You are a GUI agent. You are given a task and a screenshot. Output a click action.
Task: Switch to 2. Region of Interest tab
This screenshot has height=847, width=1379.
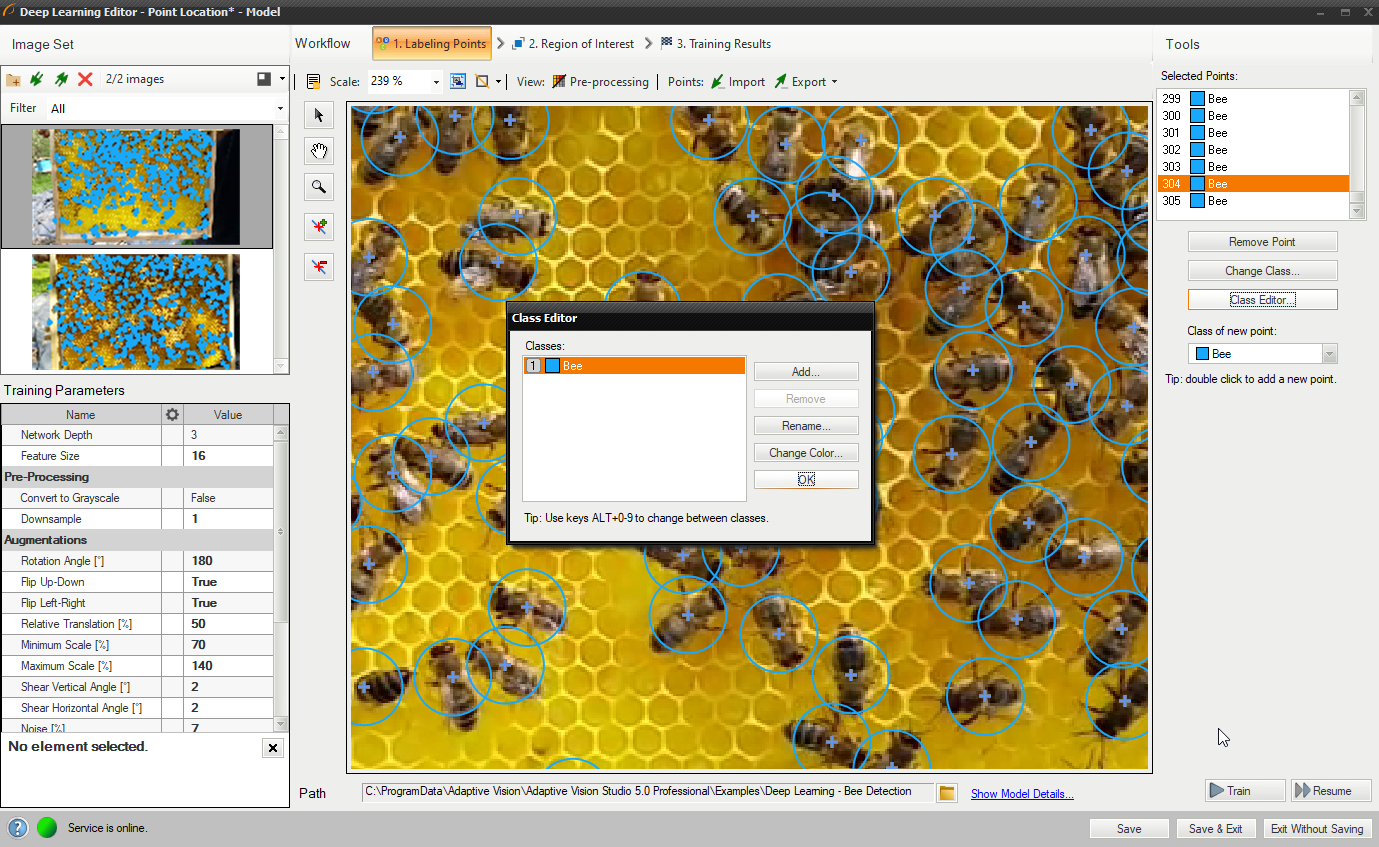pyautogui.click(x=572, y=44)
